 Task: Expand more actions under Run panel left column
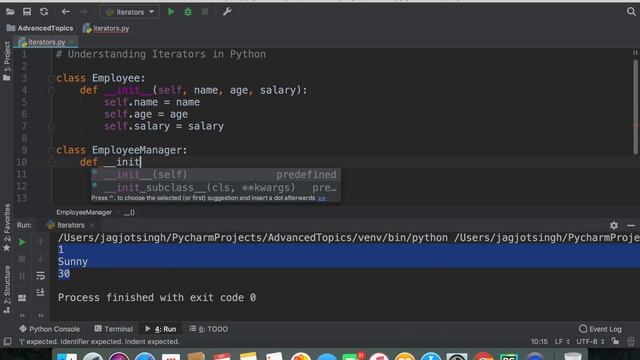[22, 315]
